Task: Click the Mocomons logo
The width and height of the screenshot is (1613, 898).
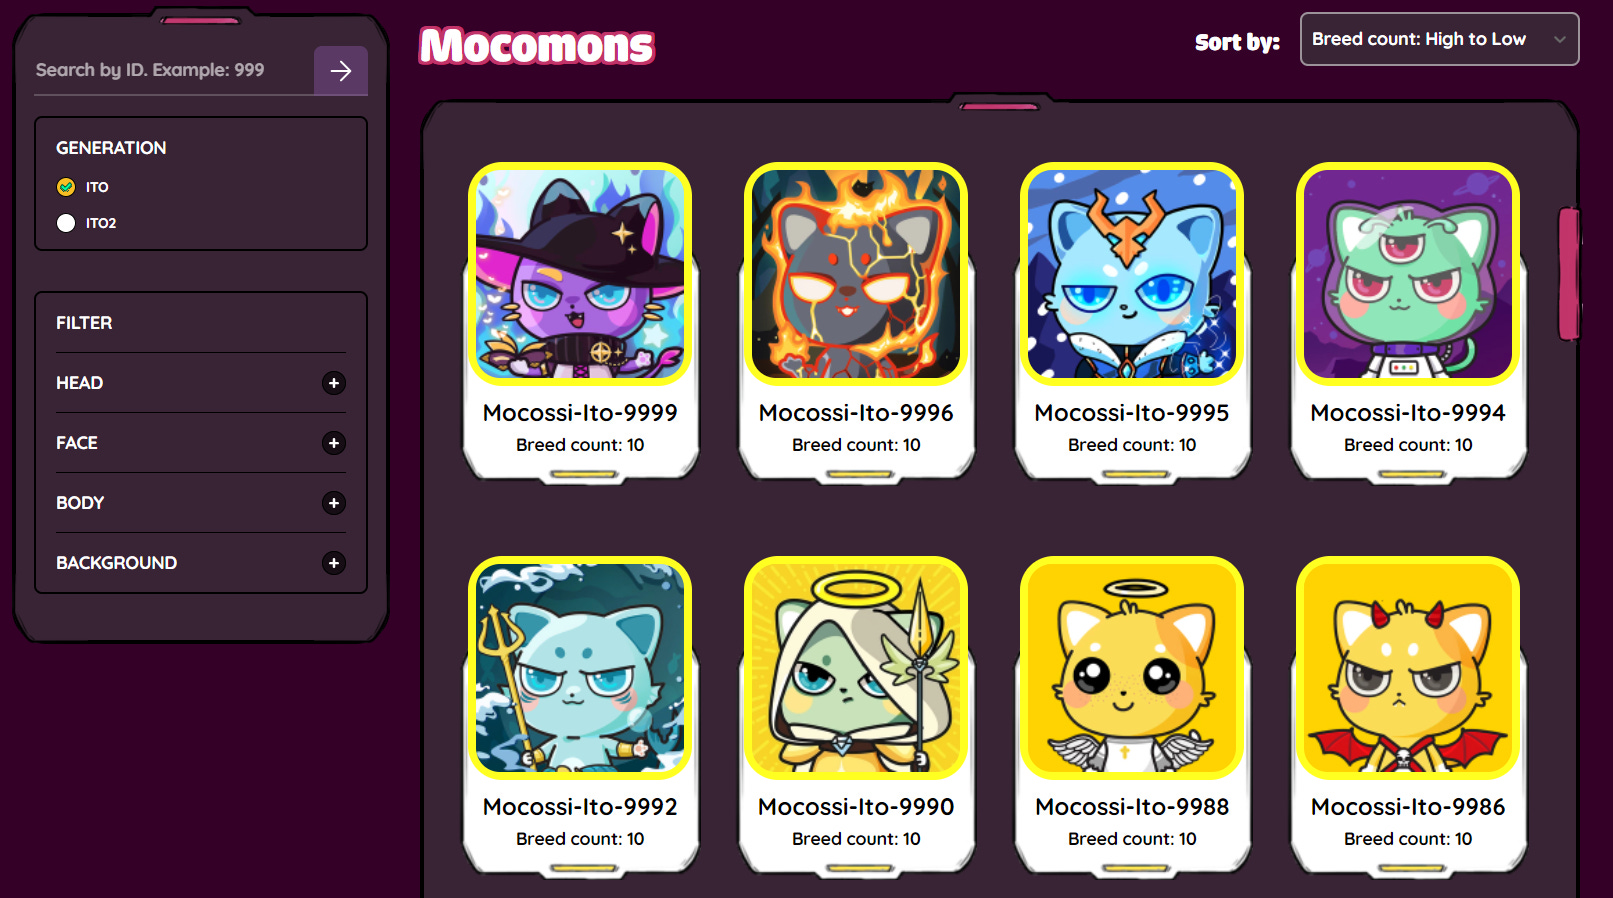Action: click(537, 46)
